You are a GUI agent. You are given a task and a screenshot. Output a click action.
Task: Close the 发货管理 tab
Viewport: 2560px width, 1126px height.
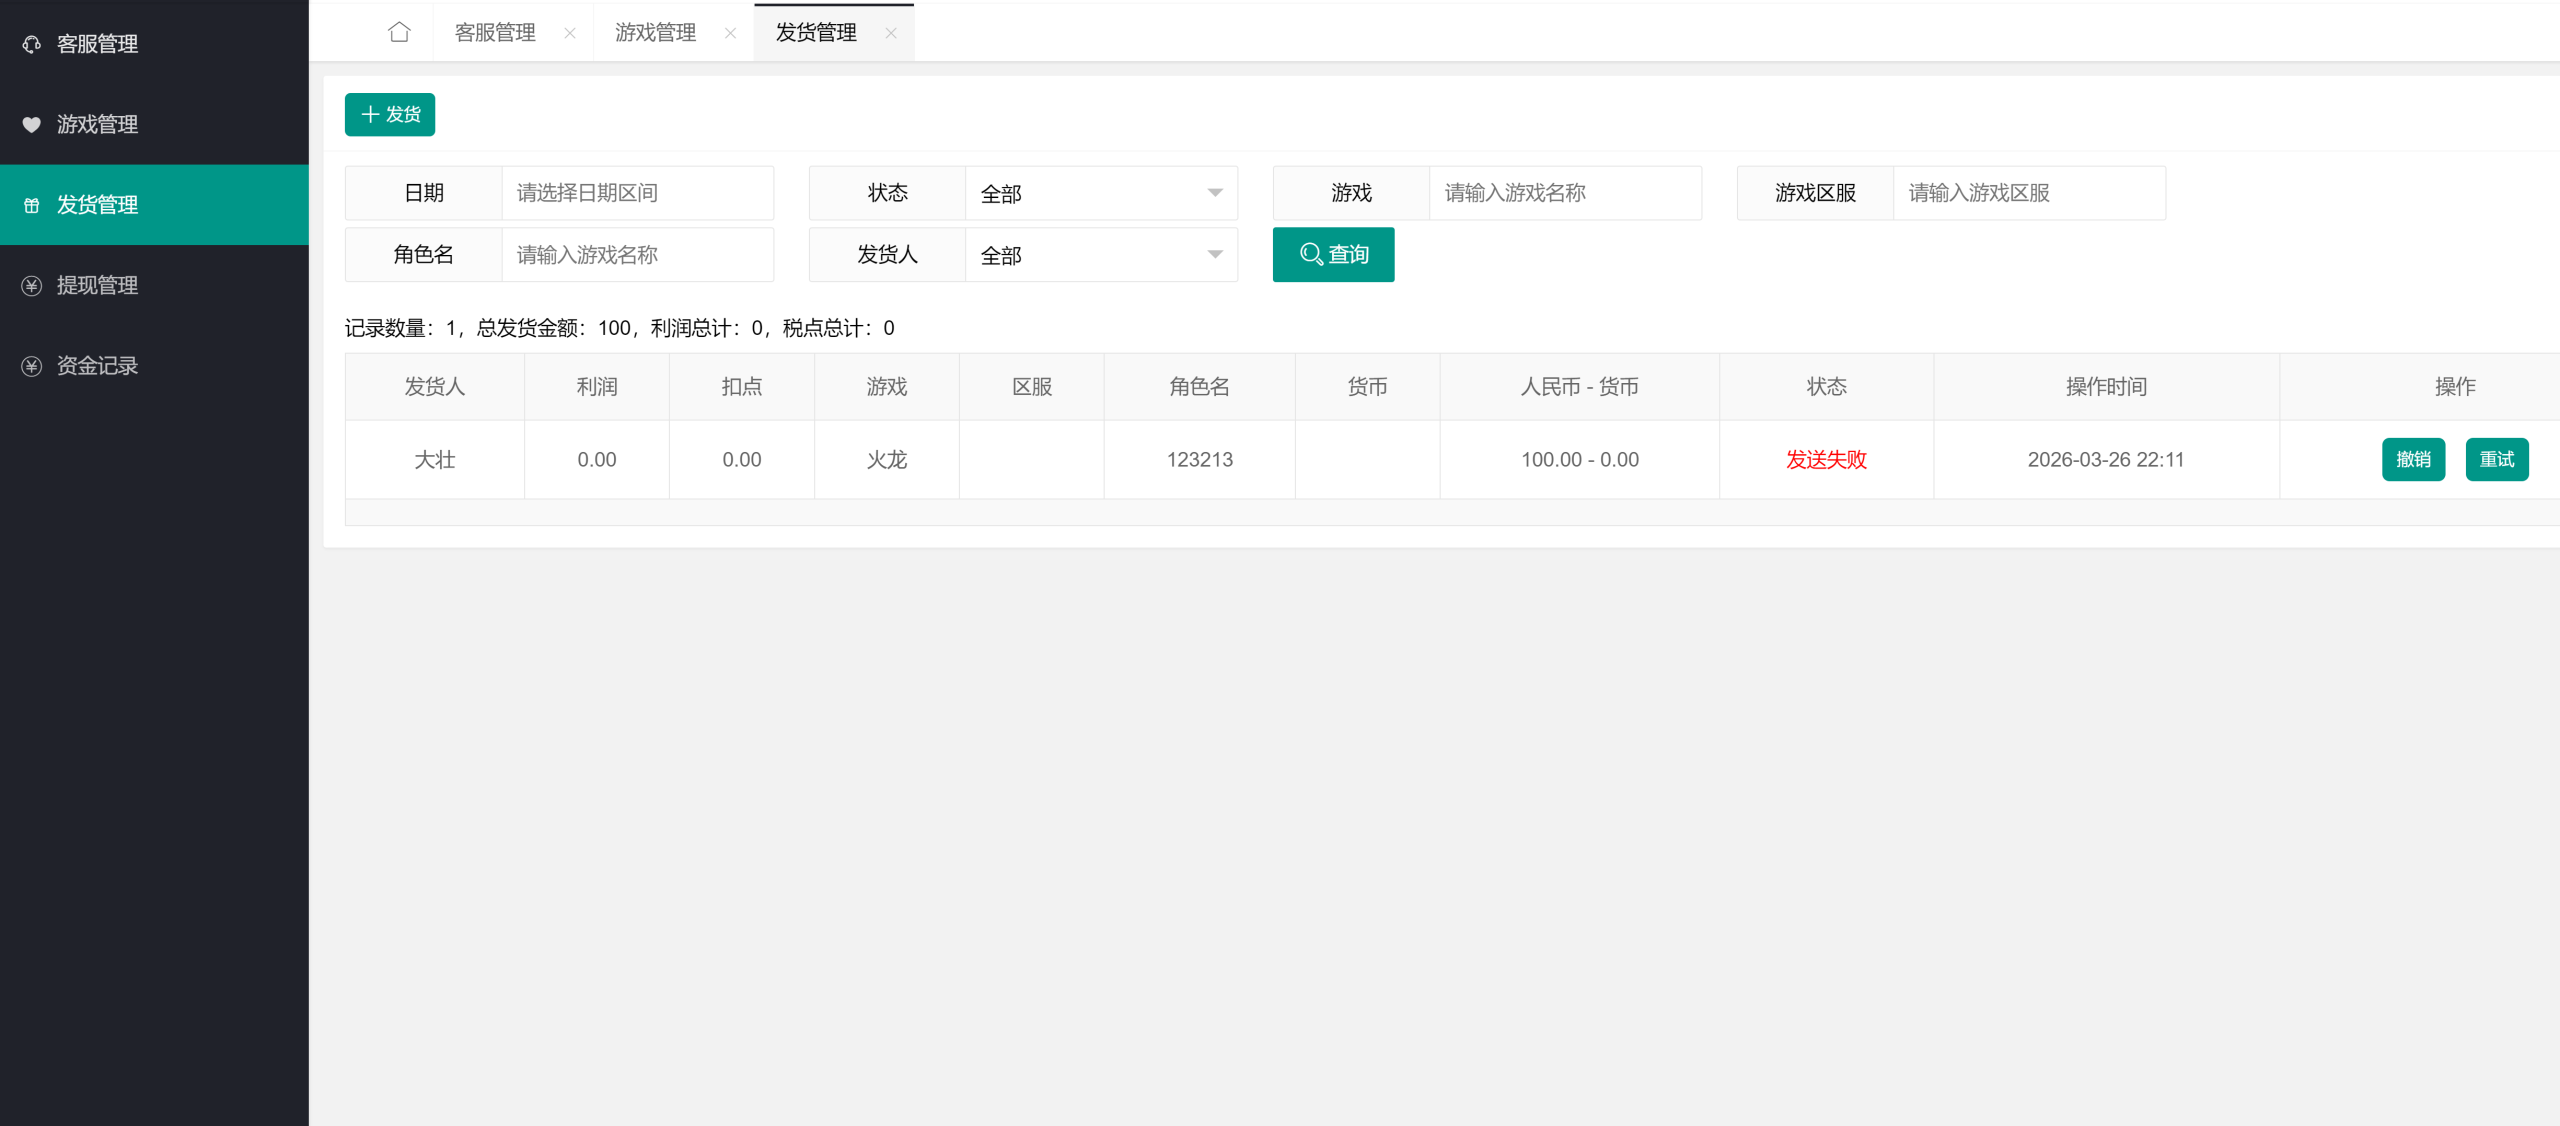[x=891, y=33]
